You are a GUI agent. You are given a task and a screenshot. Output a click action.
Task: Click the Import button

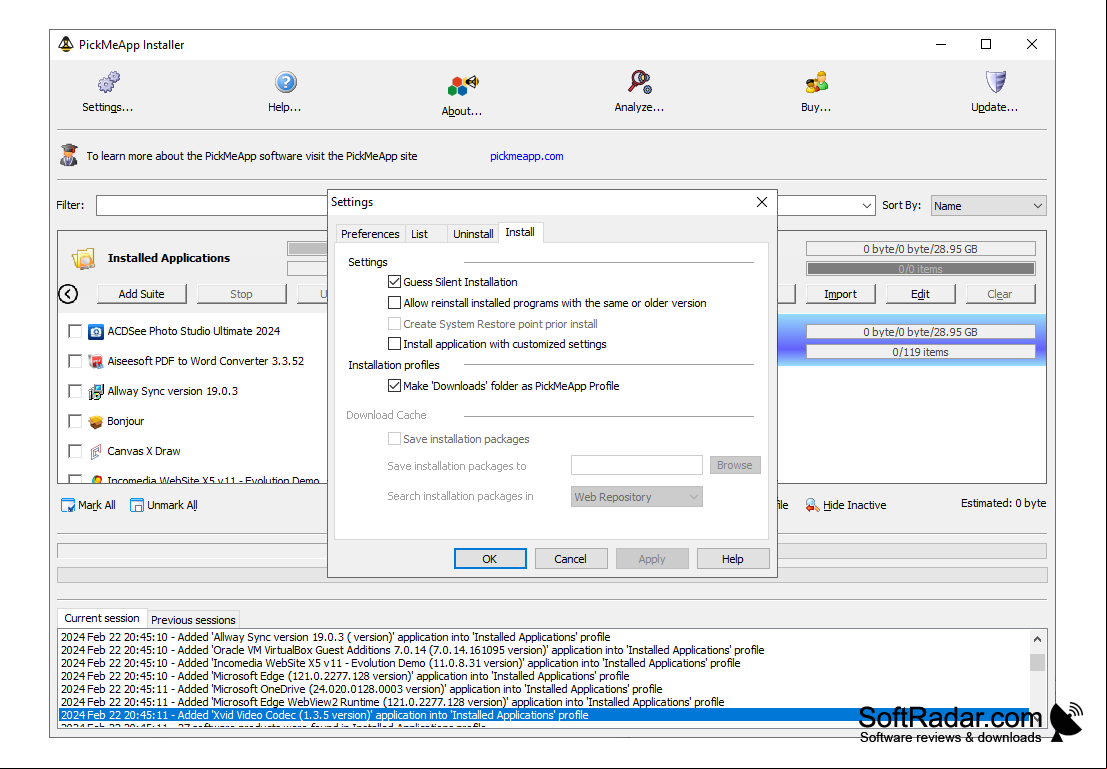[840, 294]
